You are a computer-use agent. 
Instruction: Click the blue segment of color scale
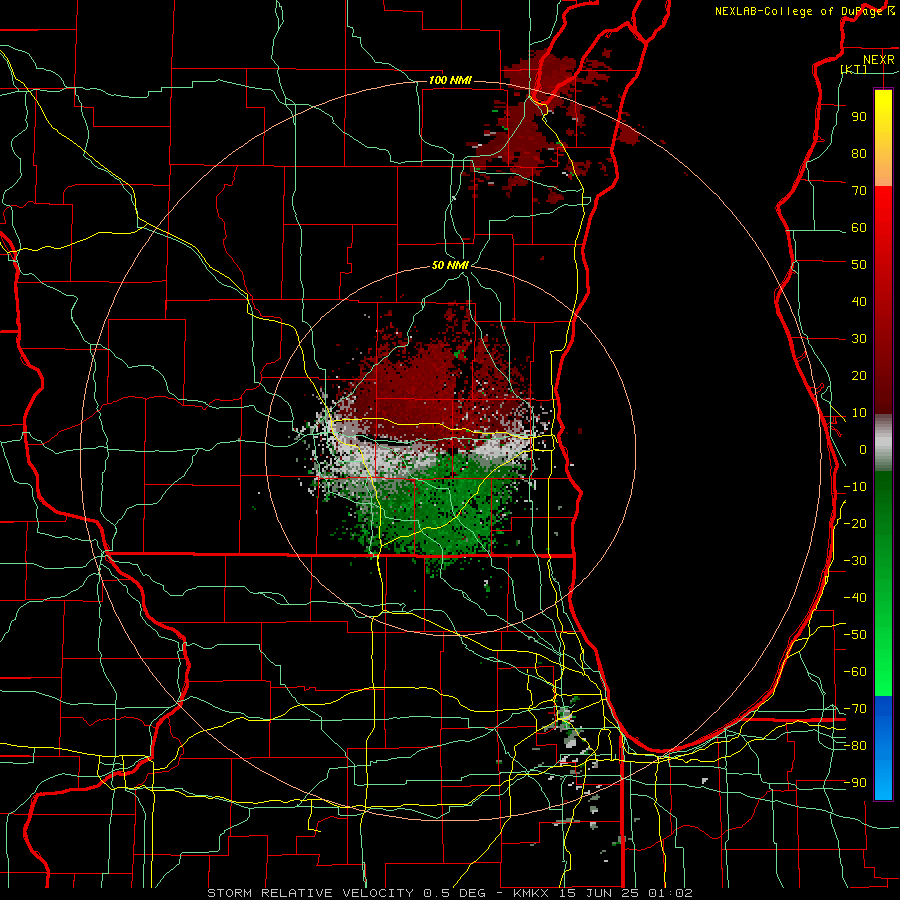[x=883, y=747]
